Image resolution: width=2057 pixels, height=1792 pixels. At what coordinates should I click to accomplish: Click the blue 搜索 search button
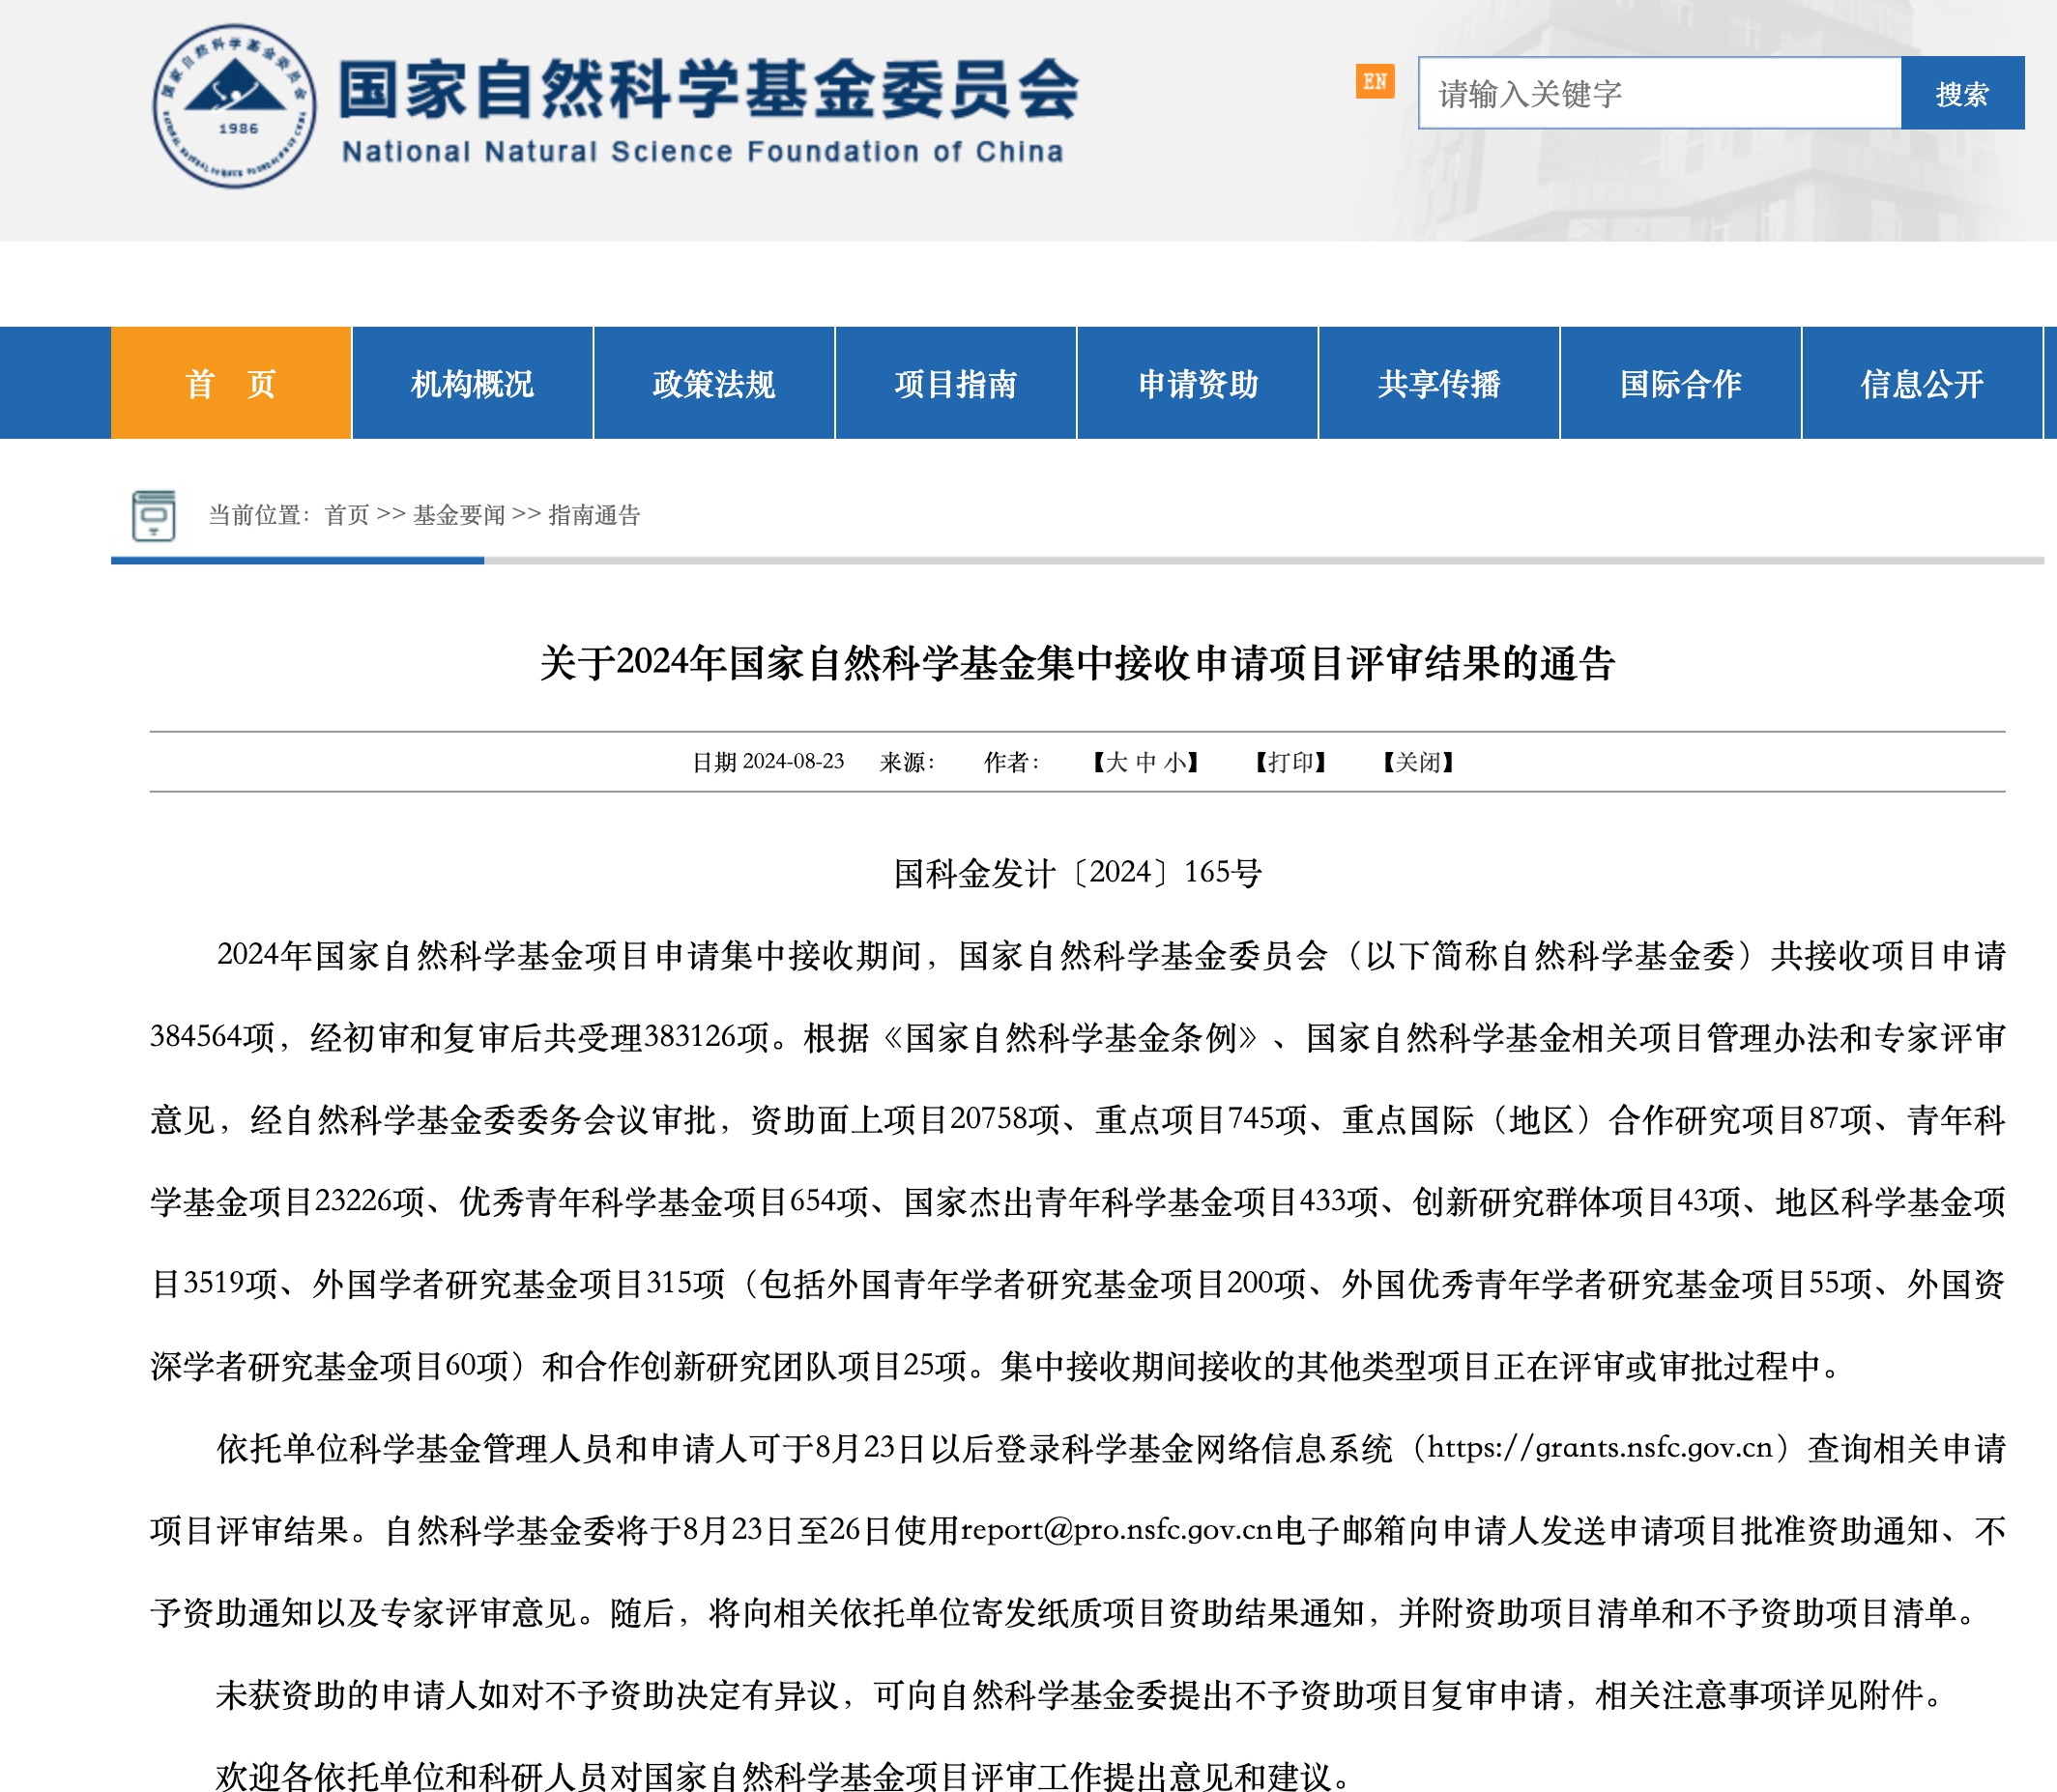[x=1962, y=93]
